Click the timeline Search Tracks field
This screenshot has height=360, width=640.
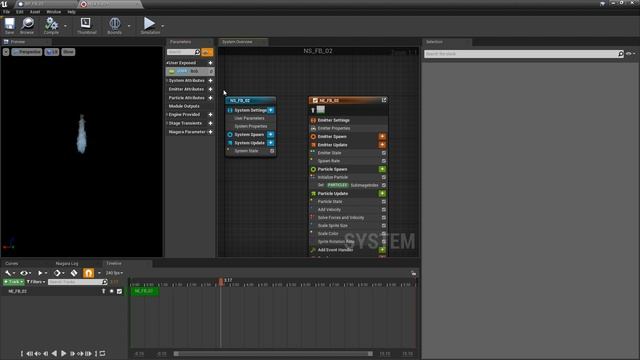coord(78,282)
